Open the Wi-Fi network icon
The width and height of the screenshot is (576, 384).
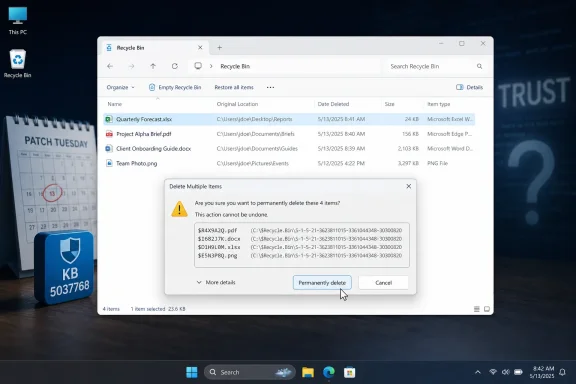click(493, 372)
